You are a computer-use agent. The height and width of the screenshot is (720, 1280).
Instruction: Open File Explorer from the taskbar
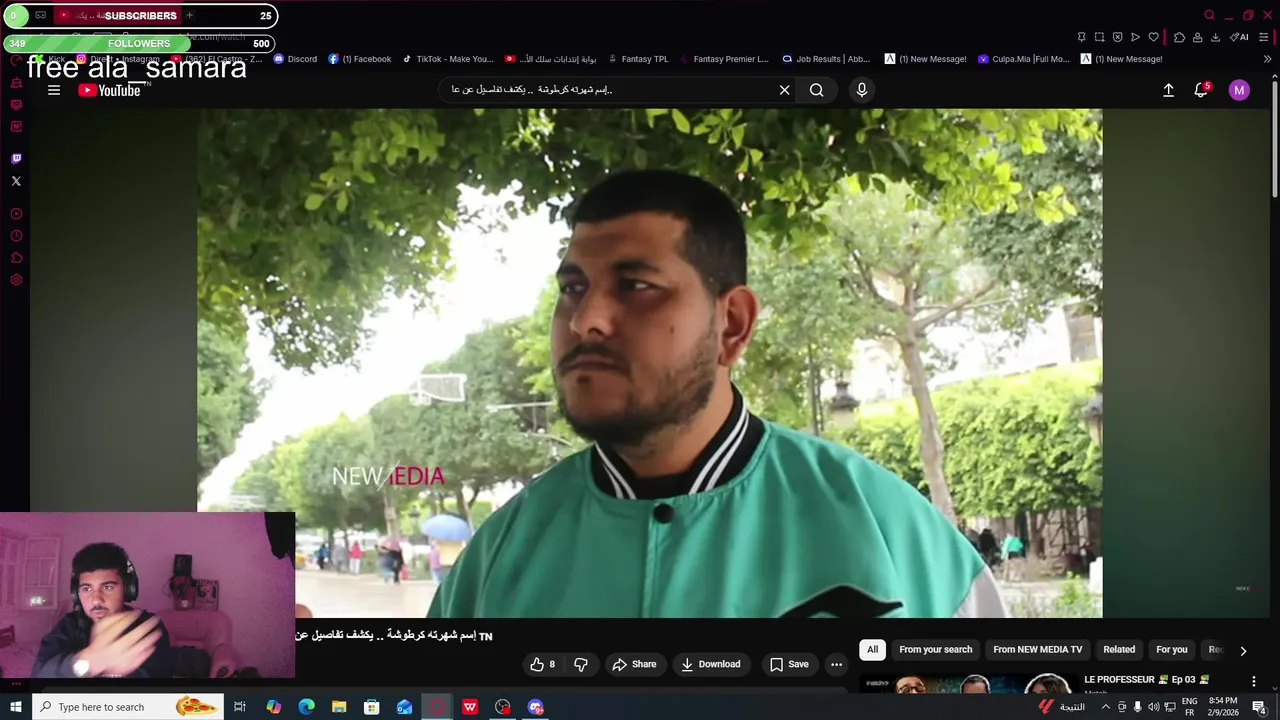point(339,707)
